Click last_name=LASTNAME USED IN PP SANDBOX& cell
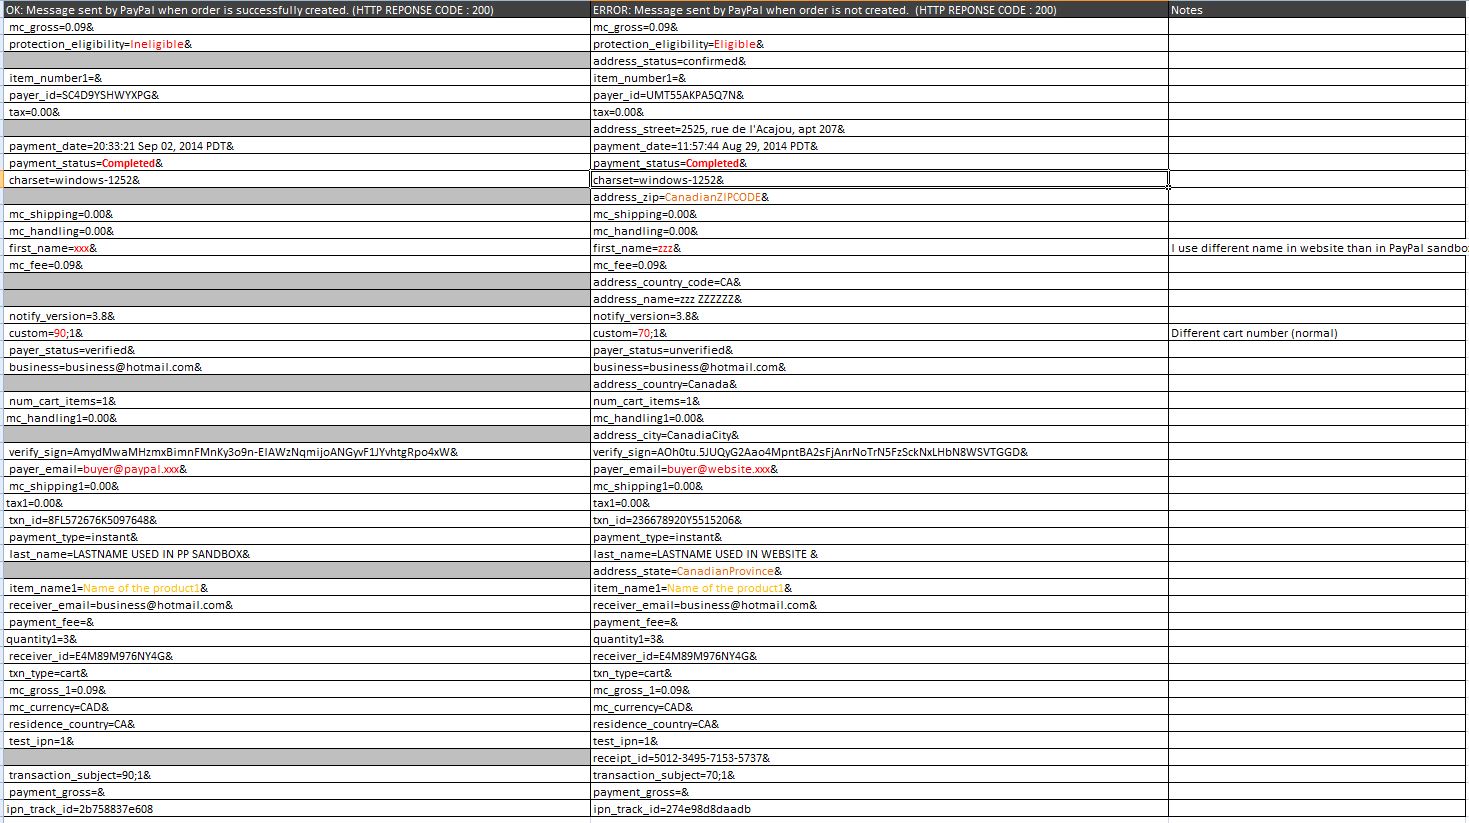Viewport: 1469px width, 823px height. pos(297,554)
